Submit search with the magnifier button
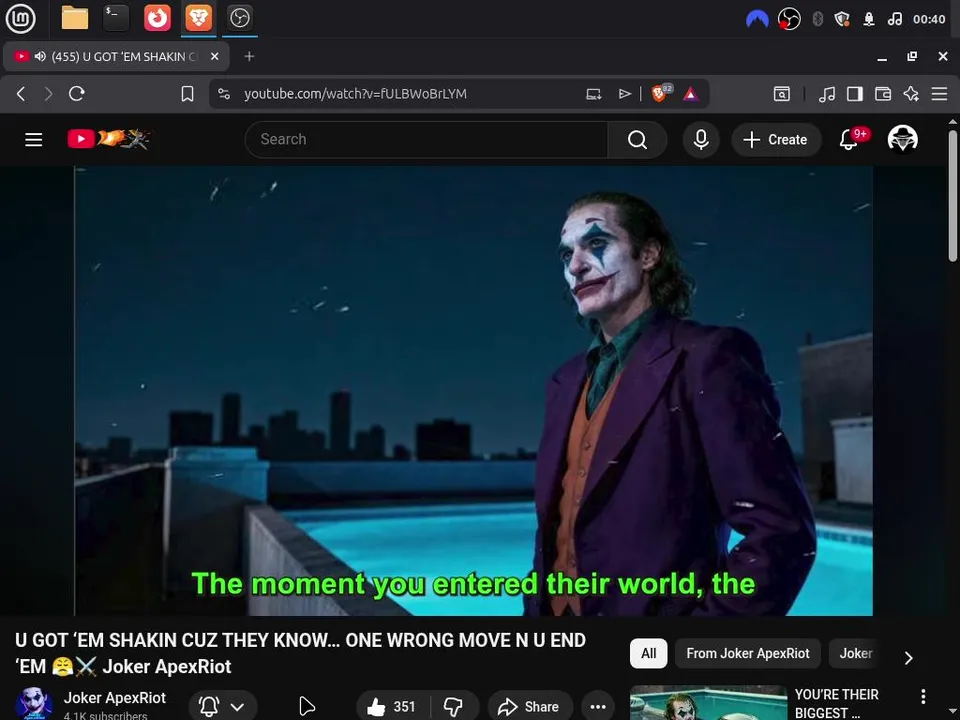The height and width of the screenshot is (720, 960). 637,140
